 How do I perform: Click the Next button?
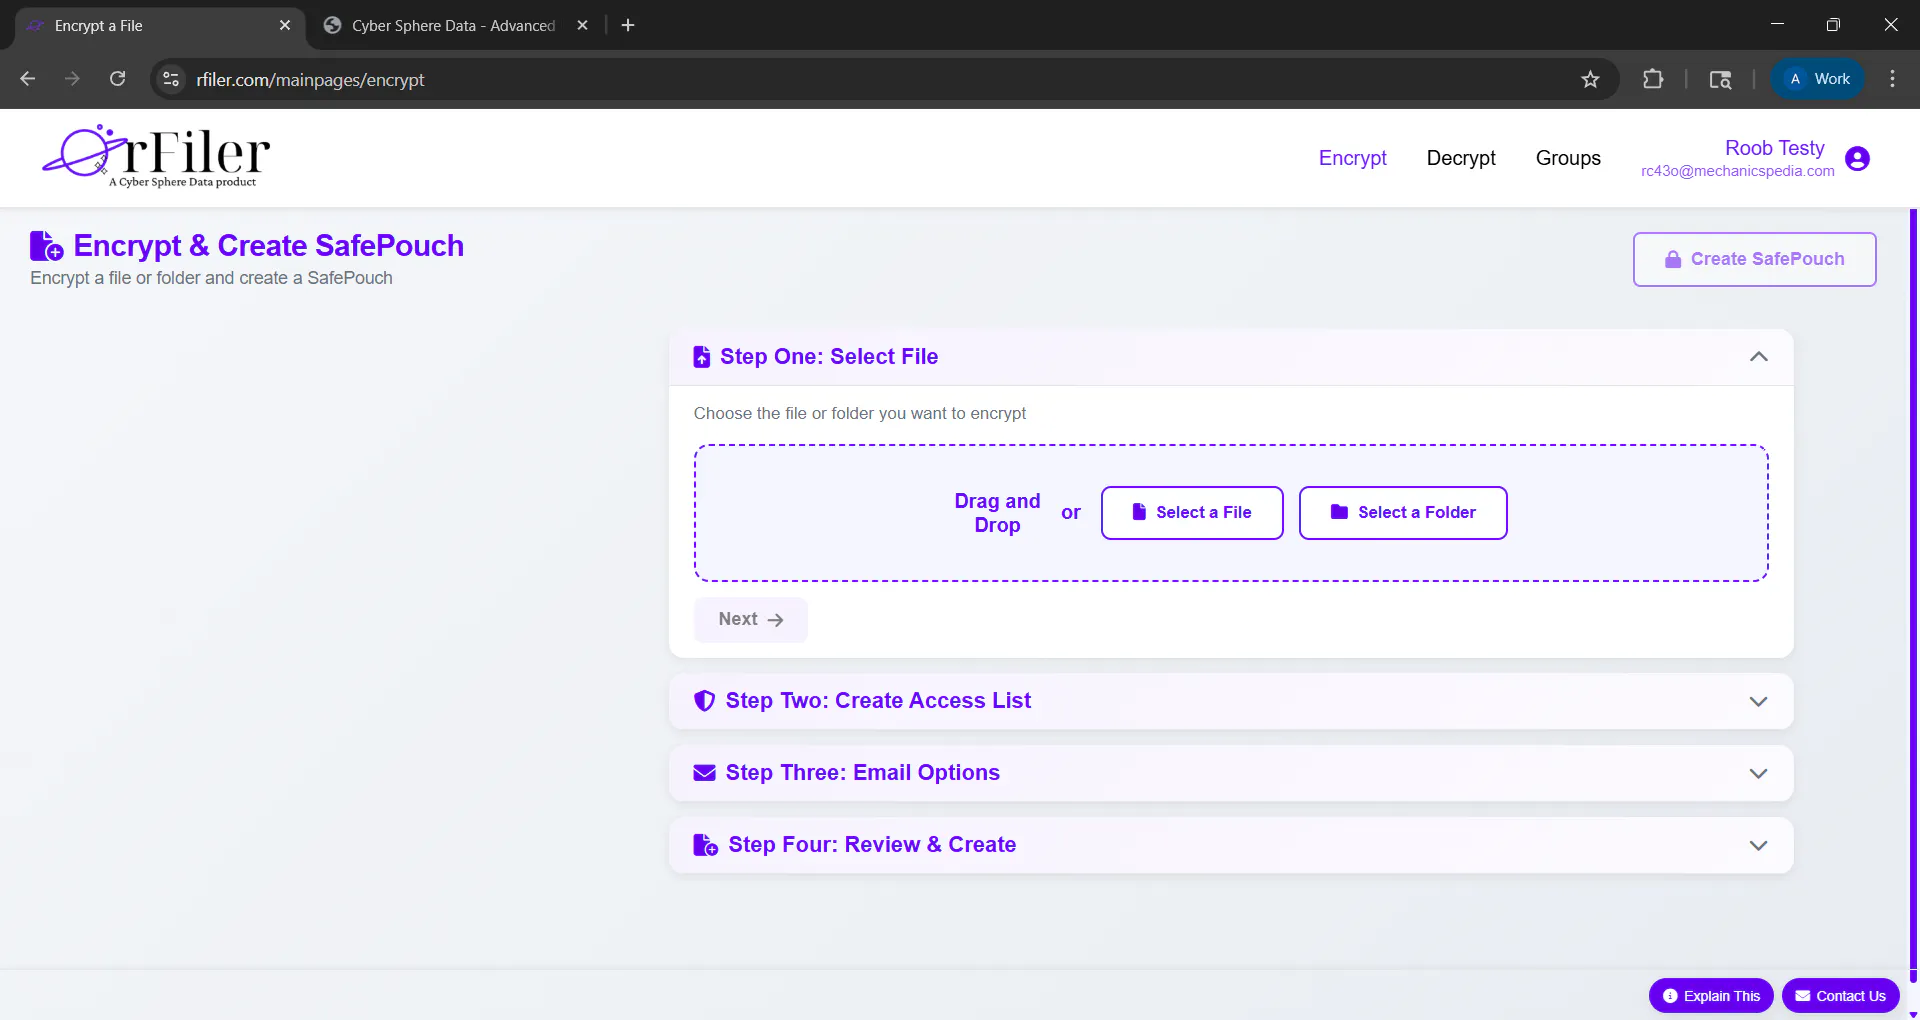(750, 619)
